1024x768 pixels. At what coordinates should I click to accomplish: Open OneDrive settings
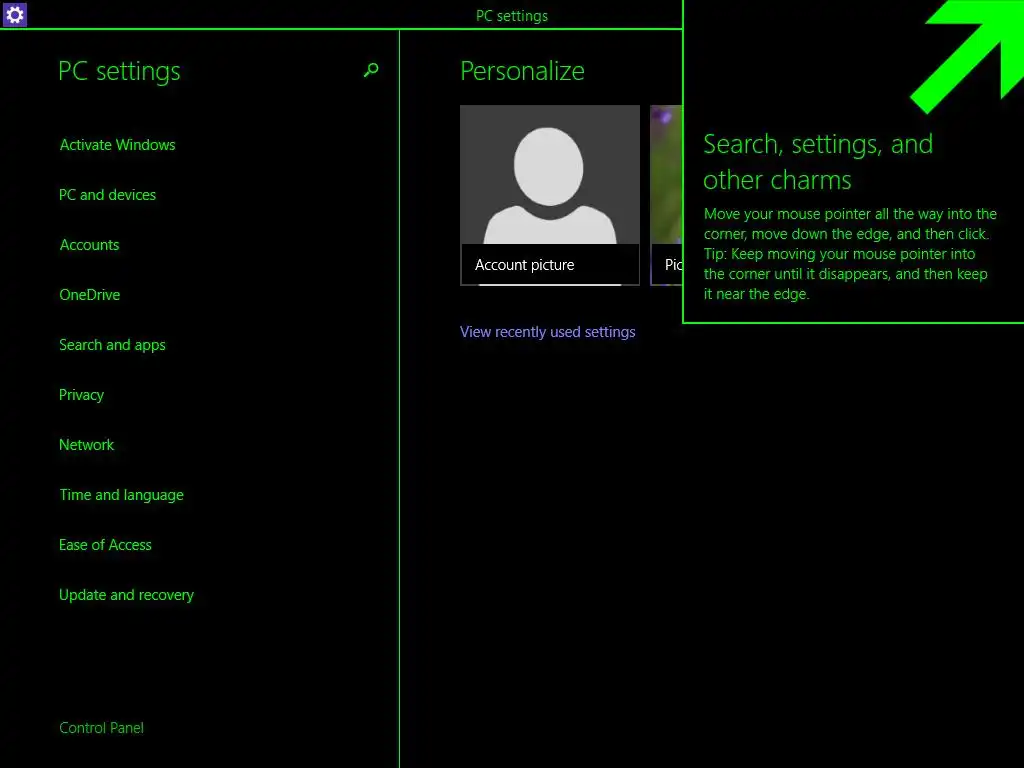(x=89, y=295)
